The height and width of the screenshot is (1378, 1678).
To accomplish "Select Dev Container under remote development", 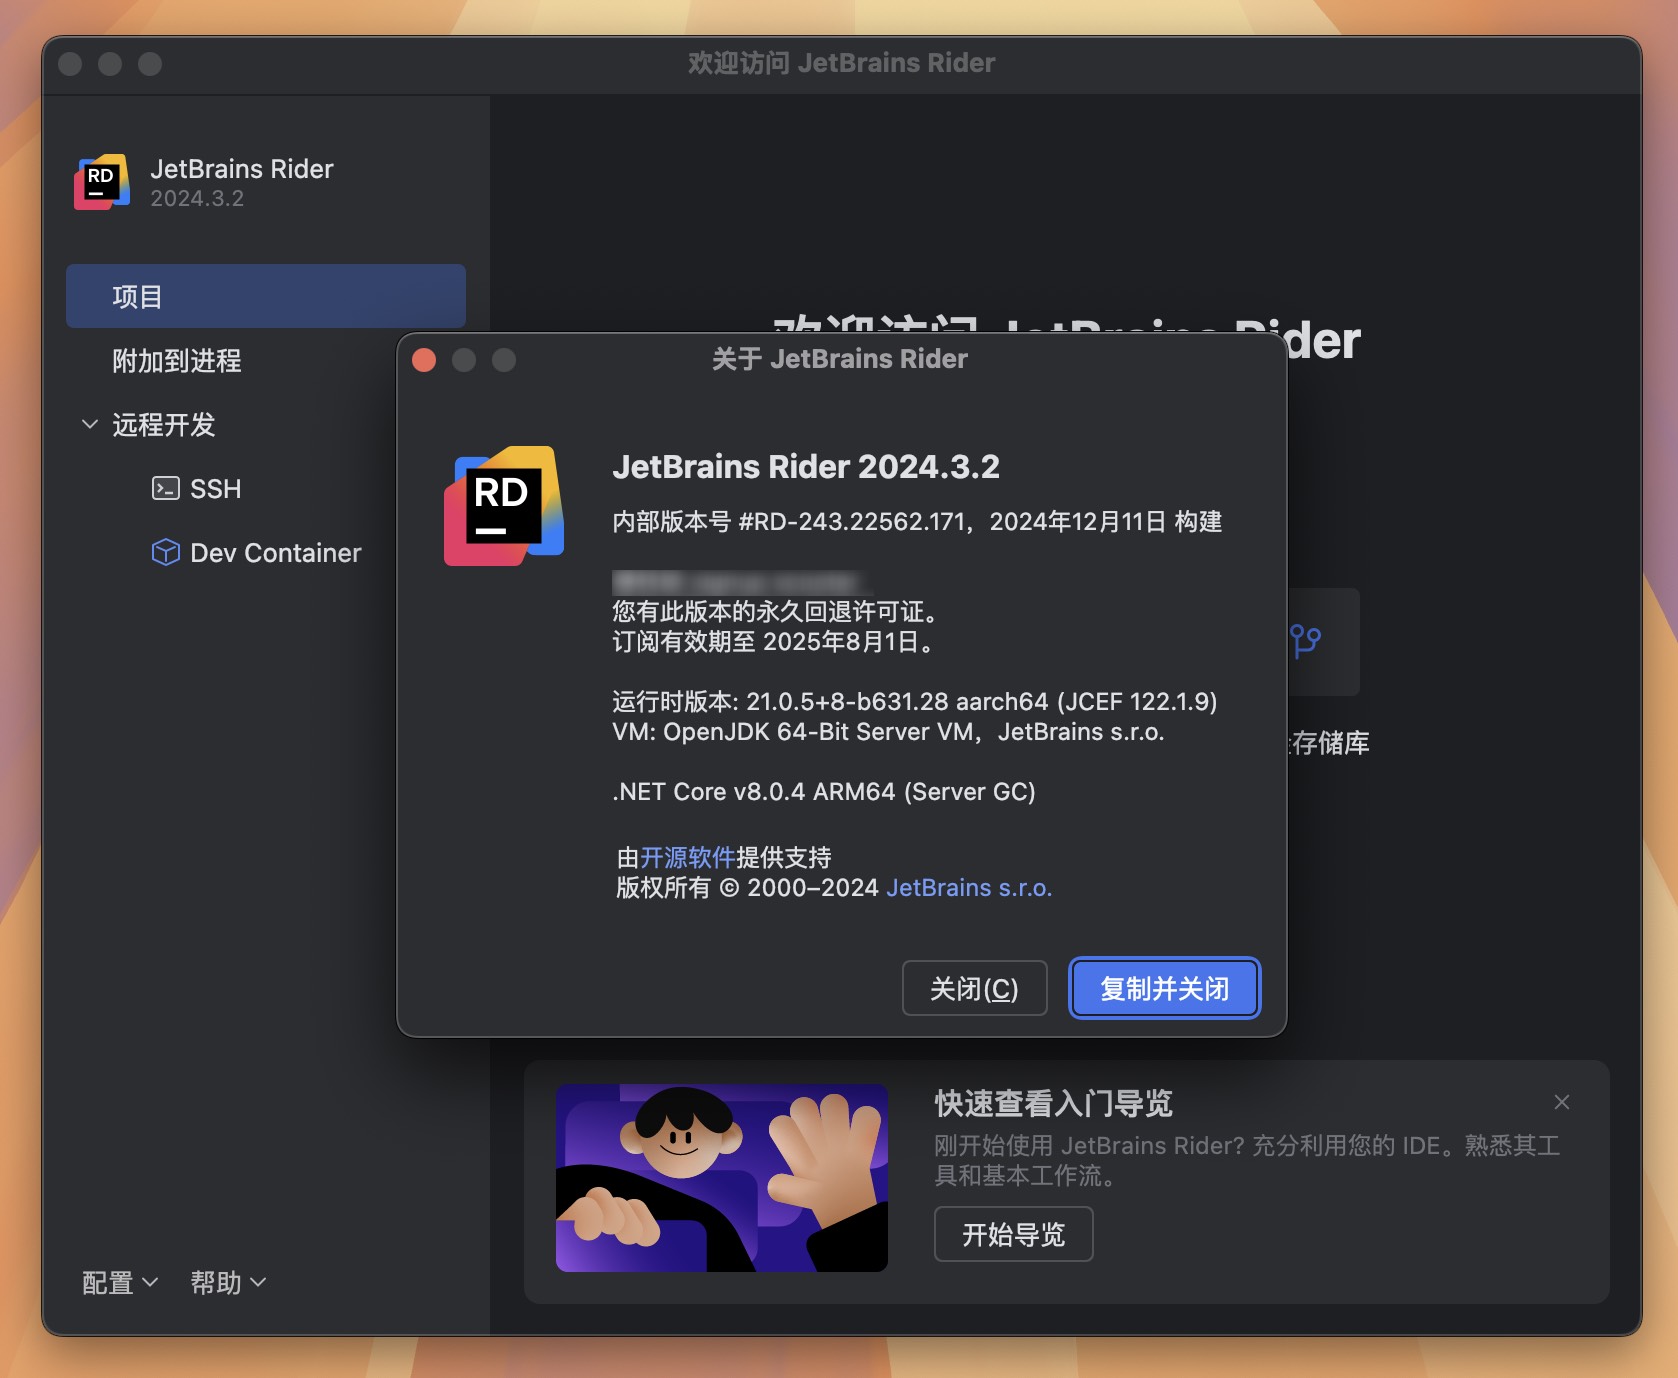I will tap(275, 553).
